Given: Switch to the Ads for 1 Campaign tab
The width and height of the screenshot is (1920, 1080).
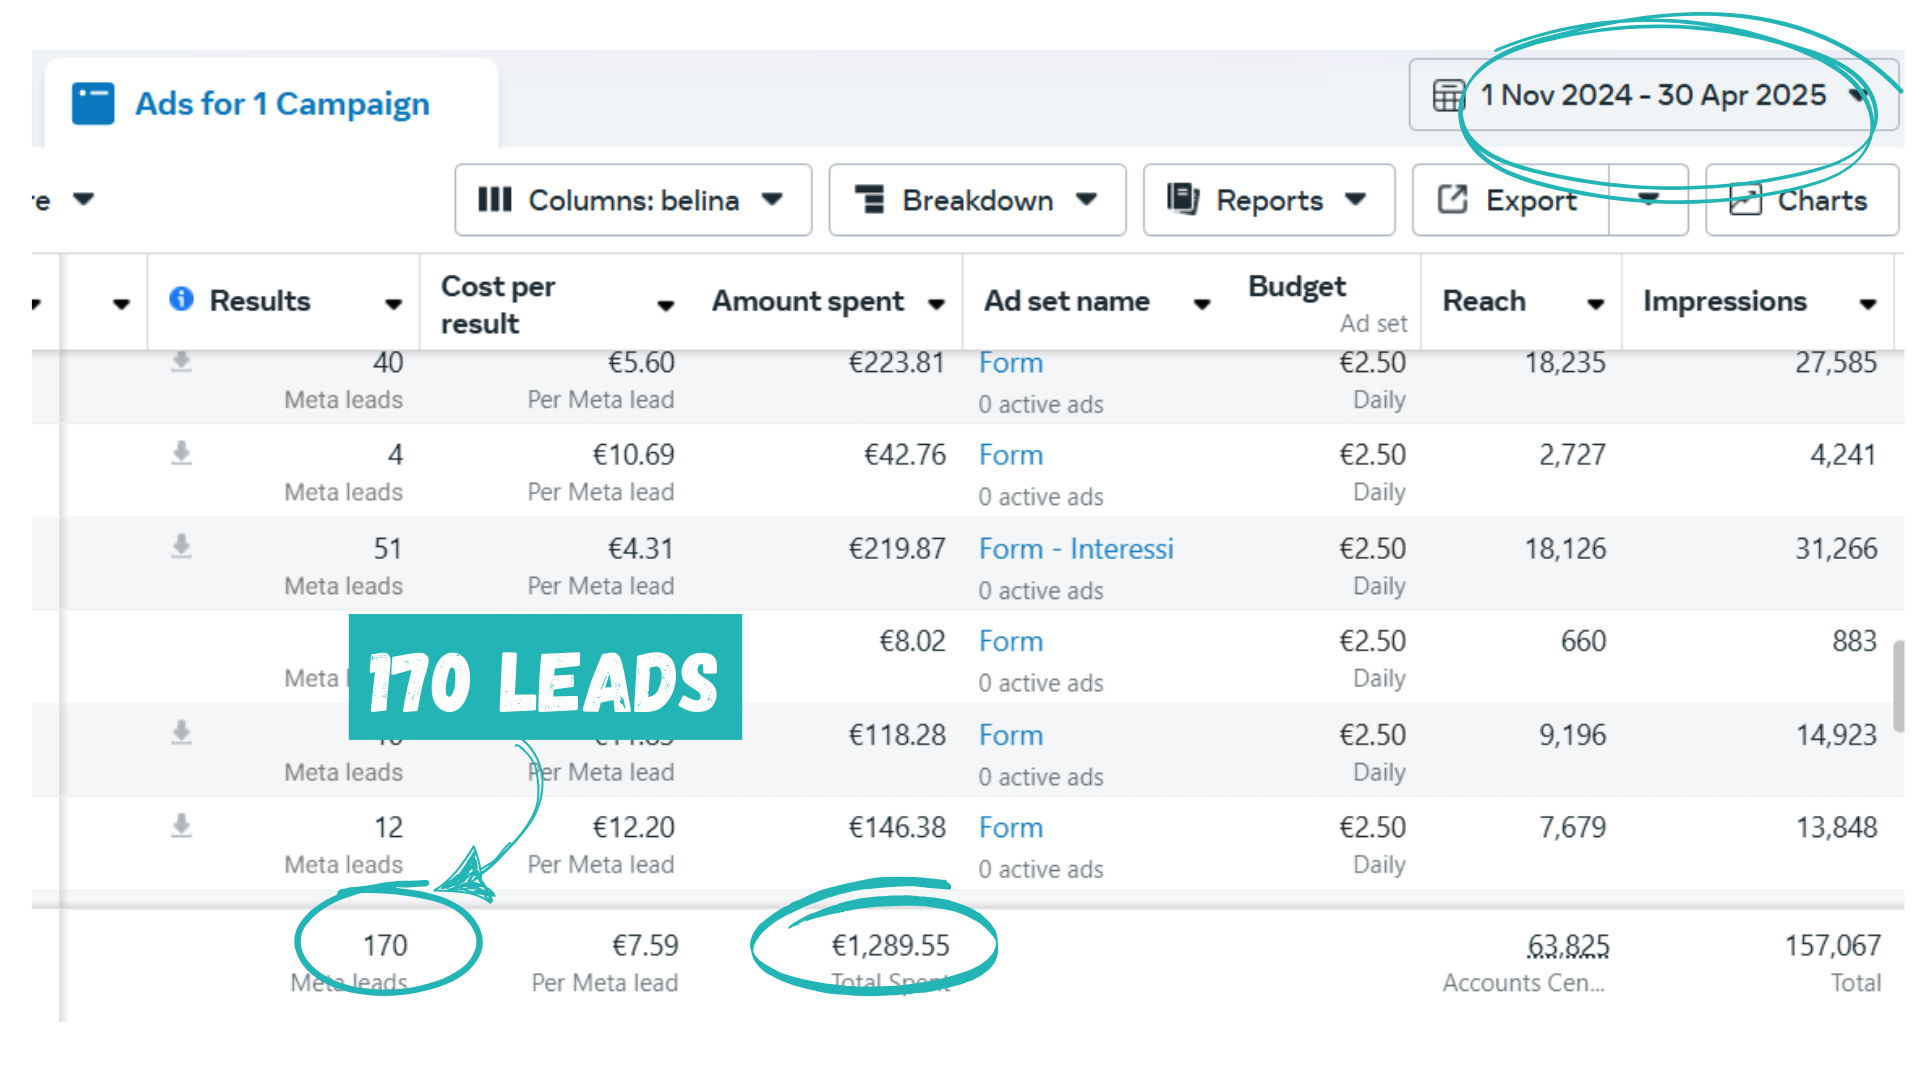Looking at the screenshot, I should tap(282, 104).
